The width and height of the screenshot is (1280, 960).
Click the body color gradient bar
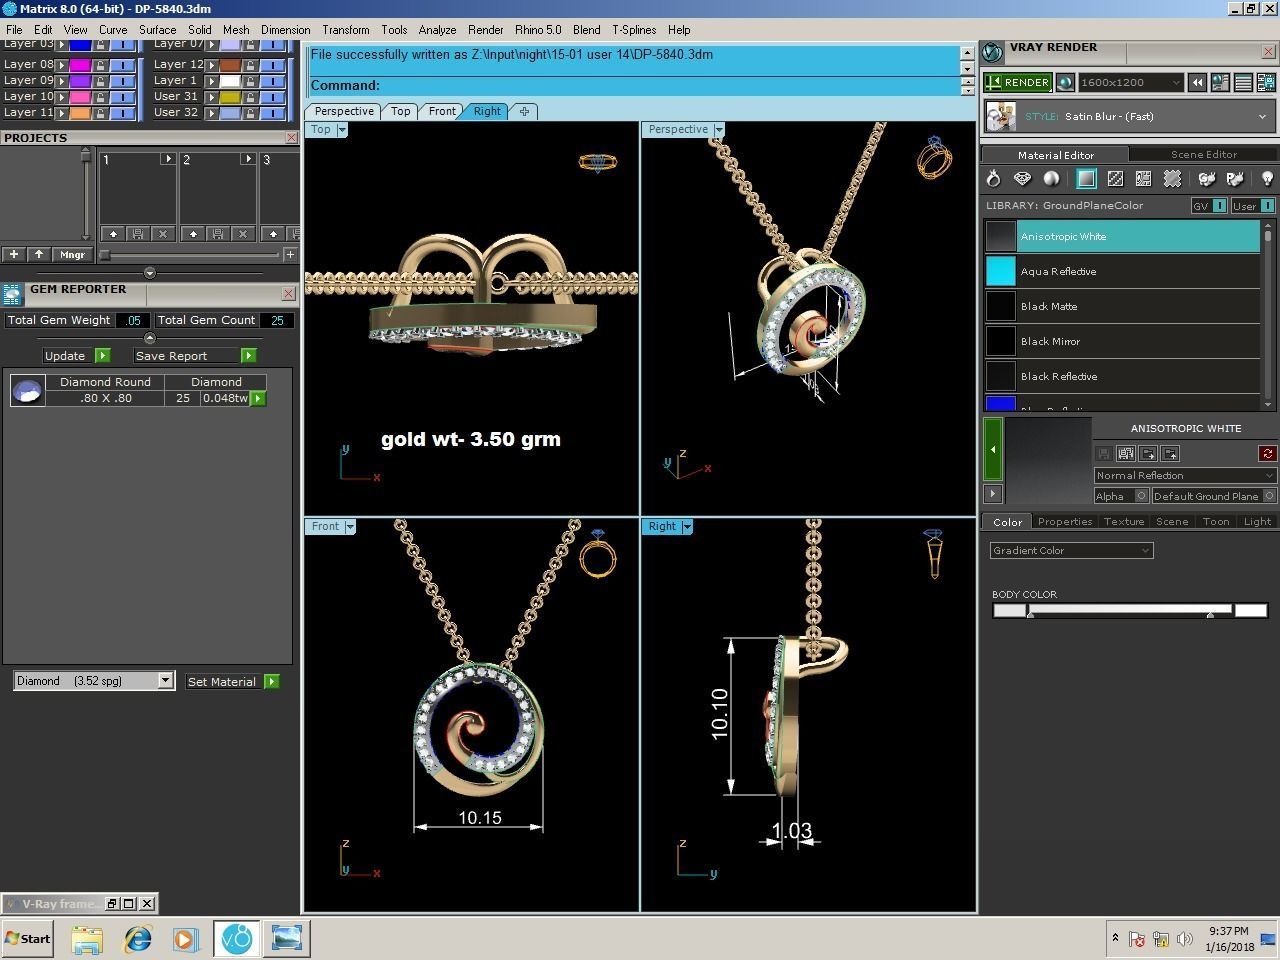click(x=1130, y=610)
